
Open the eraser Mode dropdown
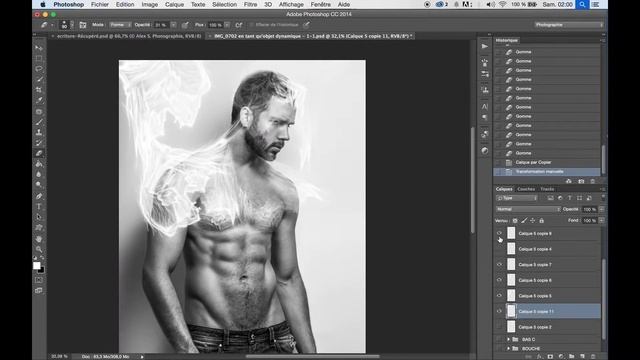tap(120, 25)
